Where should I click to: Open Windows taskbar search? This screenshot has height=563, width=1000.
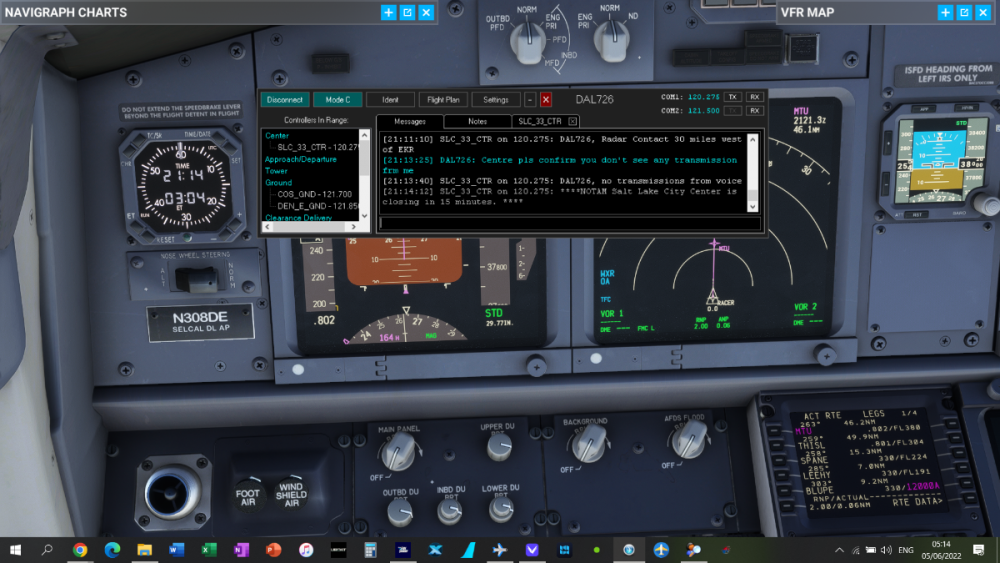click(x=47, y=550)
